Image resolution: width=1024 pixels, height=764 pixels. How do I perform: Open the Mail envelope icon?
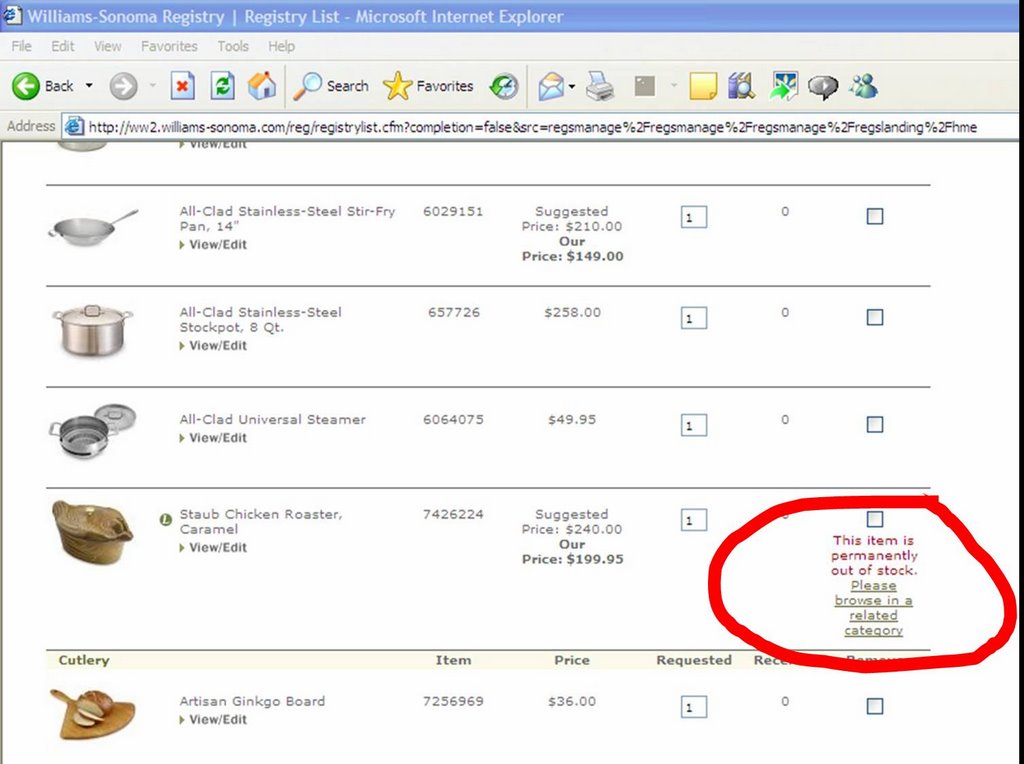pyautogui.click(x=551, y=86)
